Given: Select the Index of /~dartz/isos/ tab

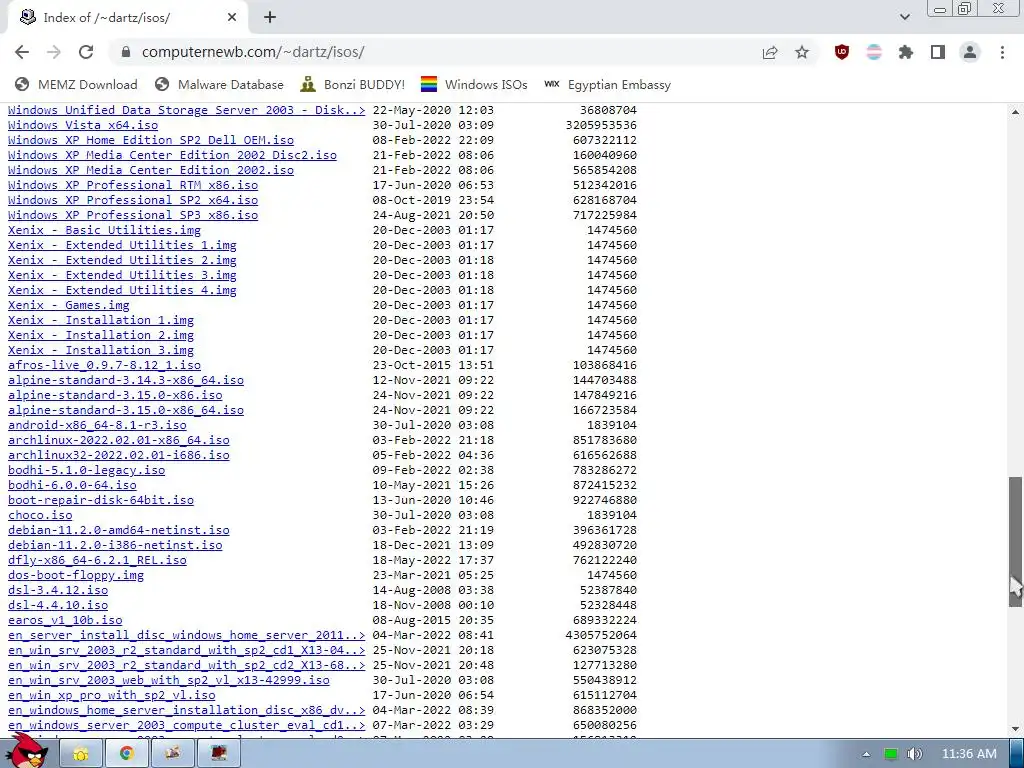Looking at the screenshot, I should tap(127, 18).
